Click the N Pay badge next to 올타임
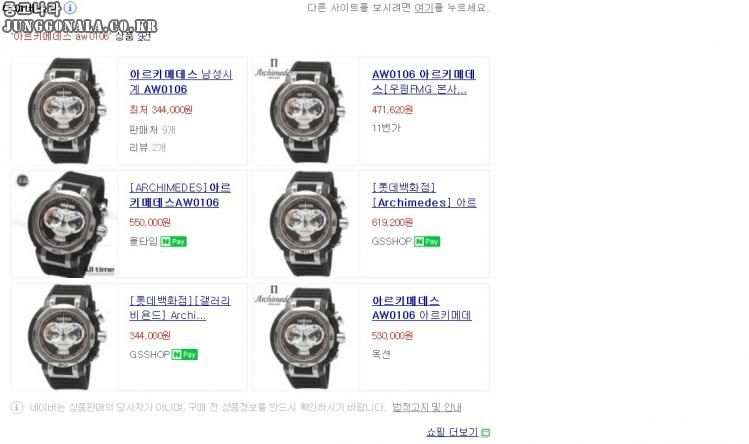Viewport: 749px width, 444px height. point(173,241)
